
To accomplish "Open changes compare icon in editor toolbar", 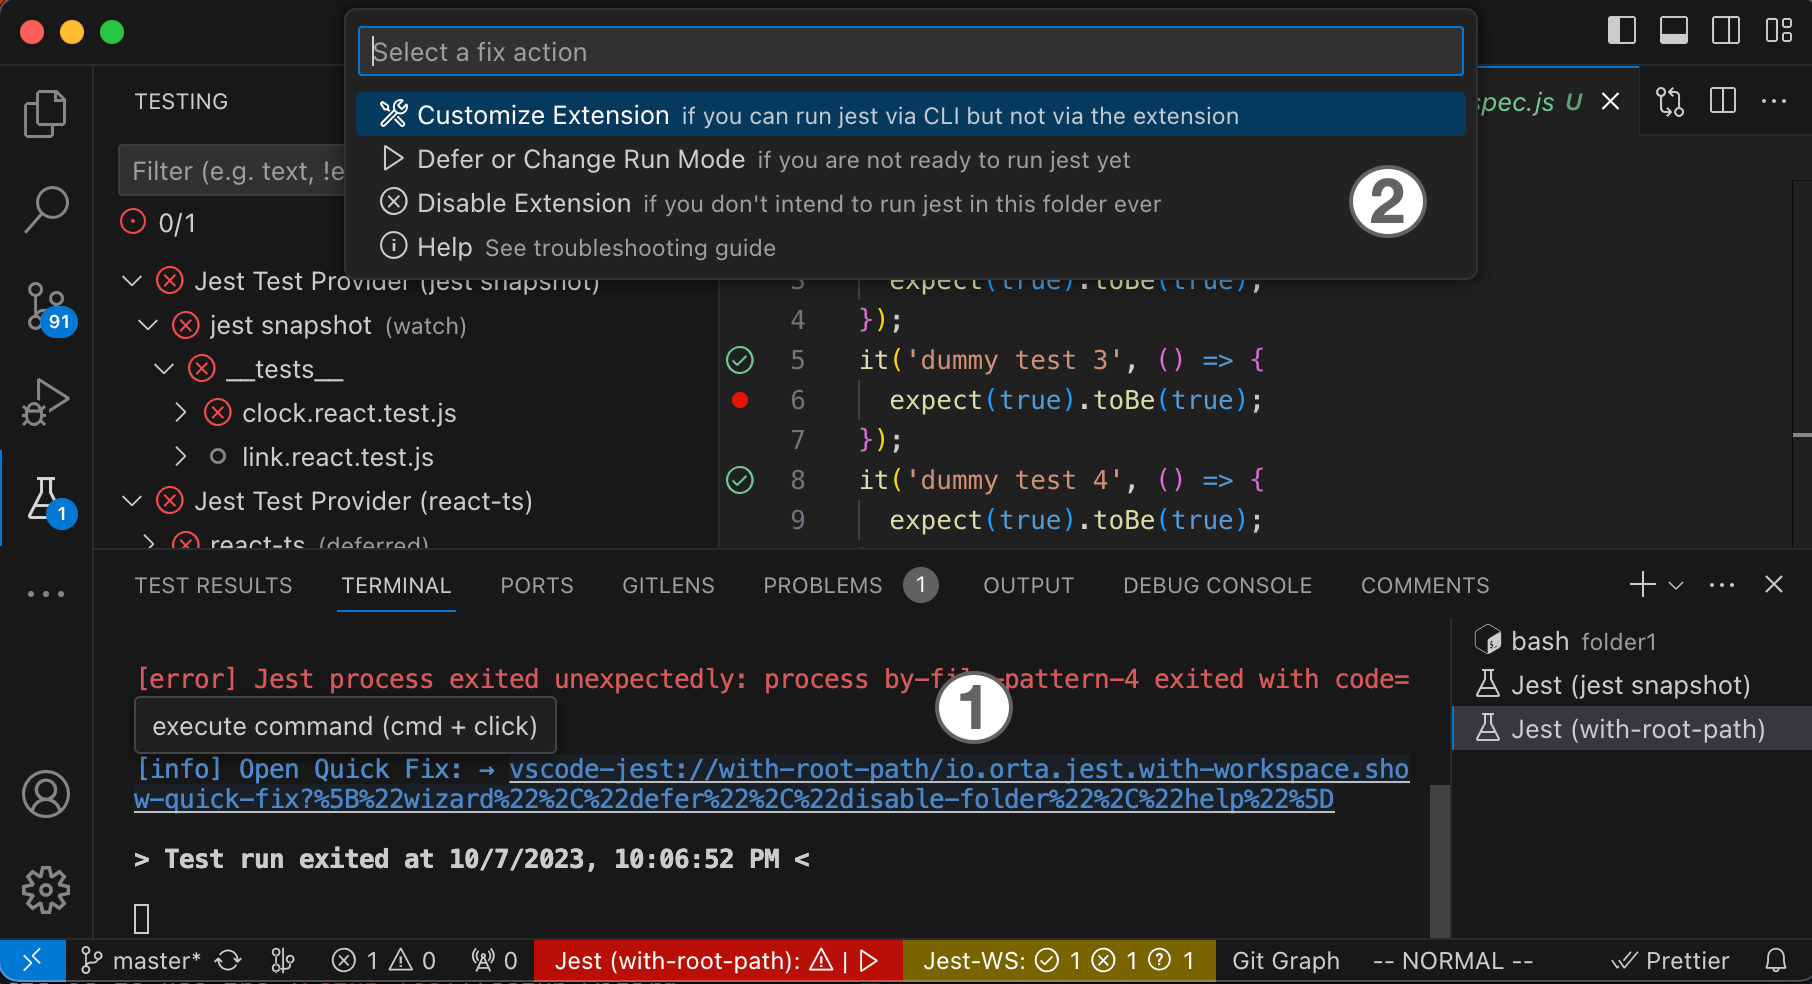I will pyautogui.click(x=1670, y=101).
